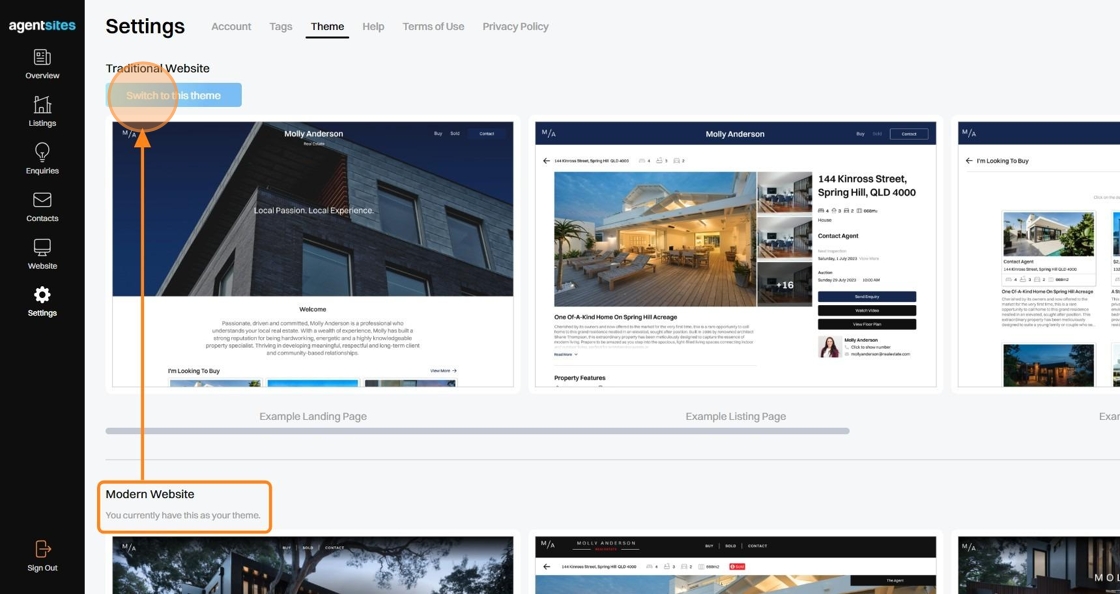
Task: Click the agentsites logo
Action: click(42, 26)
